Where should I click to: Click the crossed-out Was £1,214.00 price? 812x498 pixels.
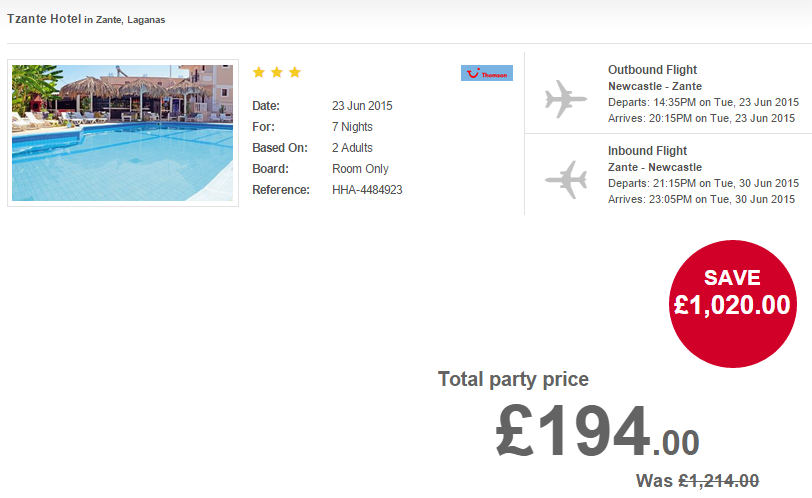click(x=698, y=481)
